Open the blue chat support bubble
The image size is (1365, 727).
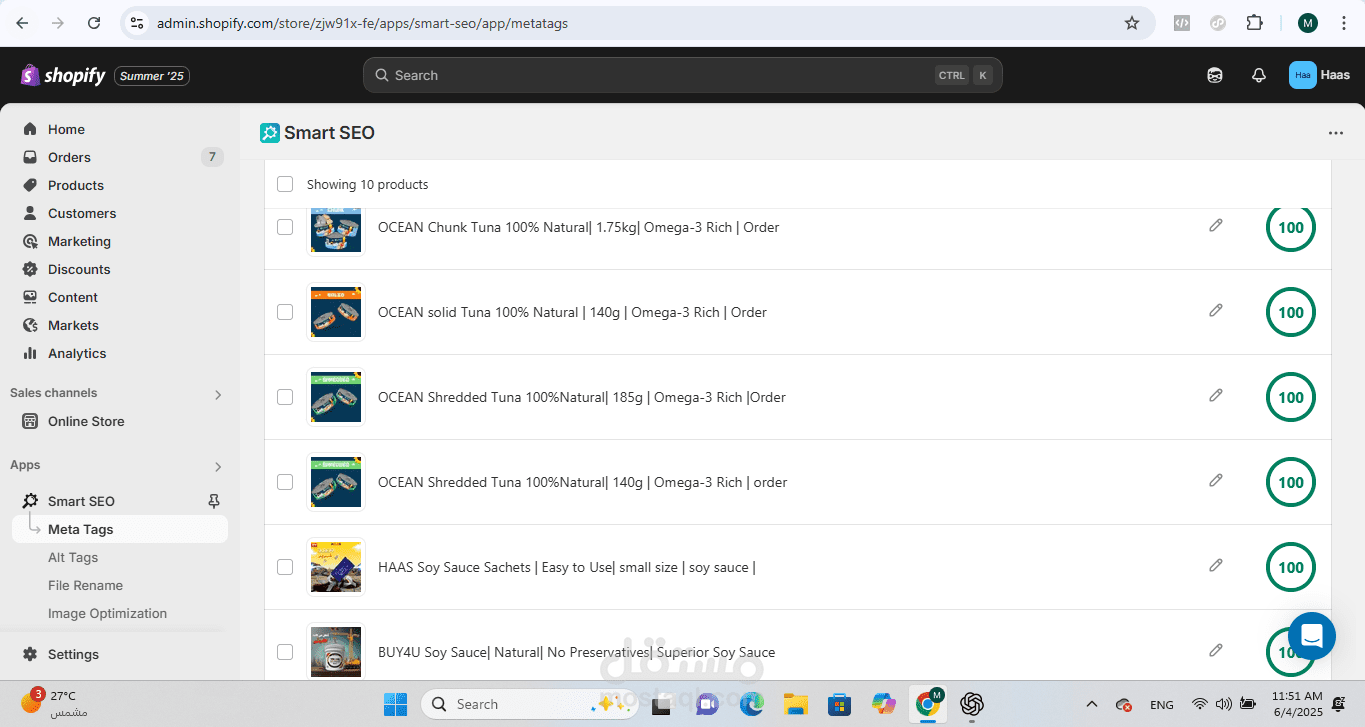point(1312,636)
